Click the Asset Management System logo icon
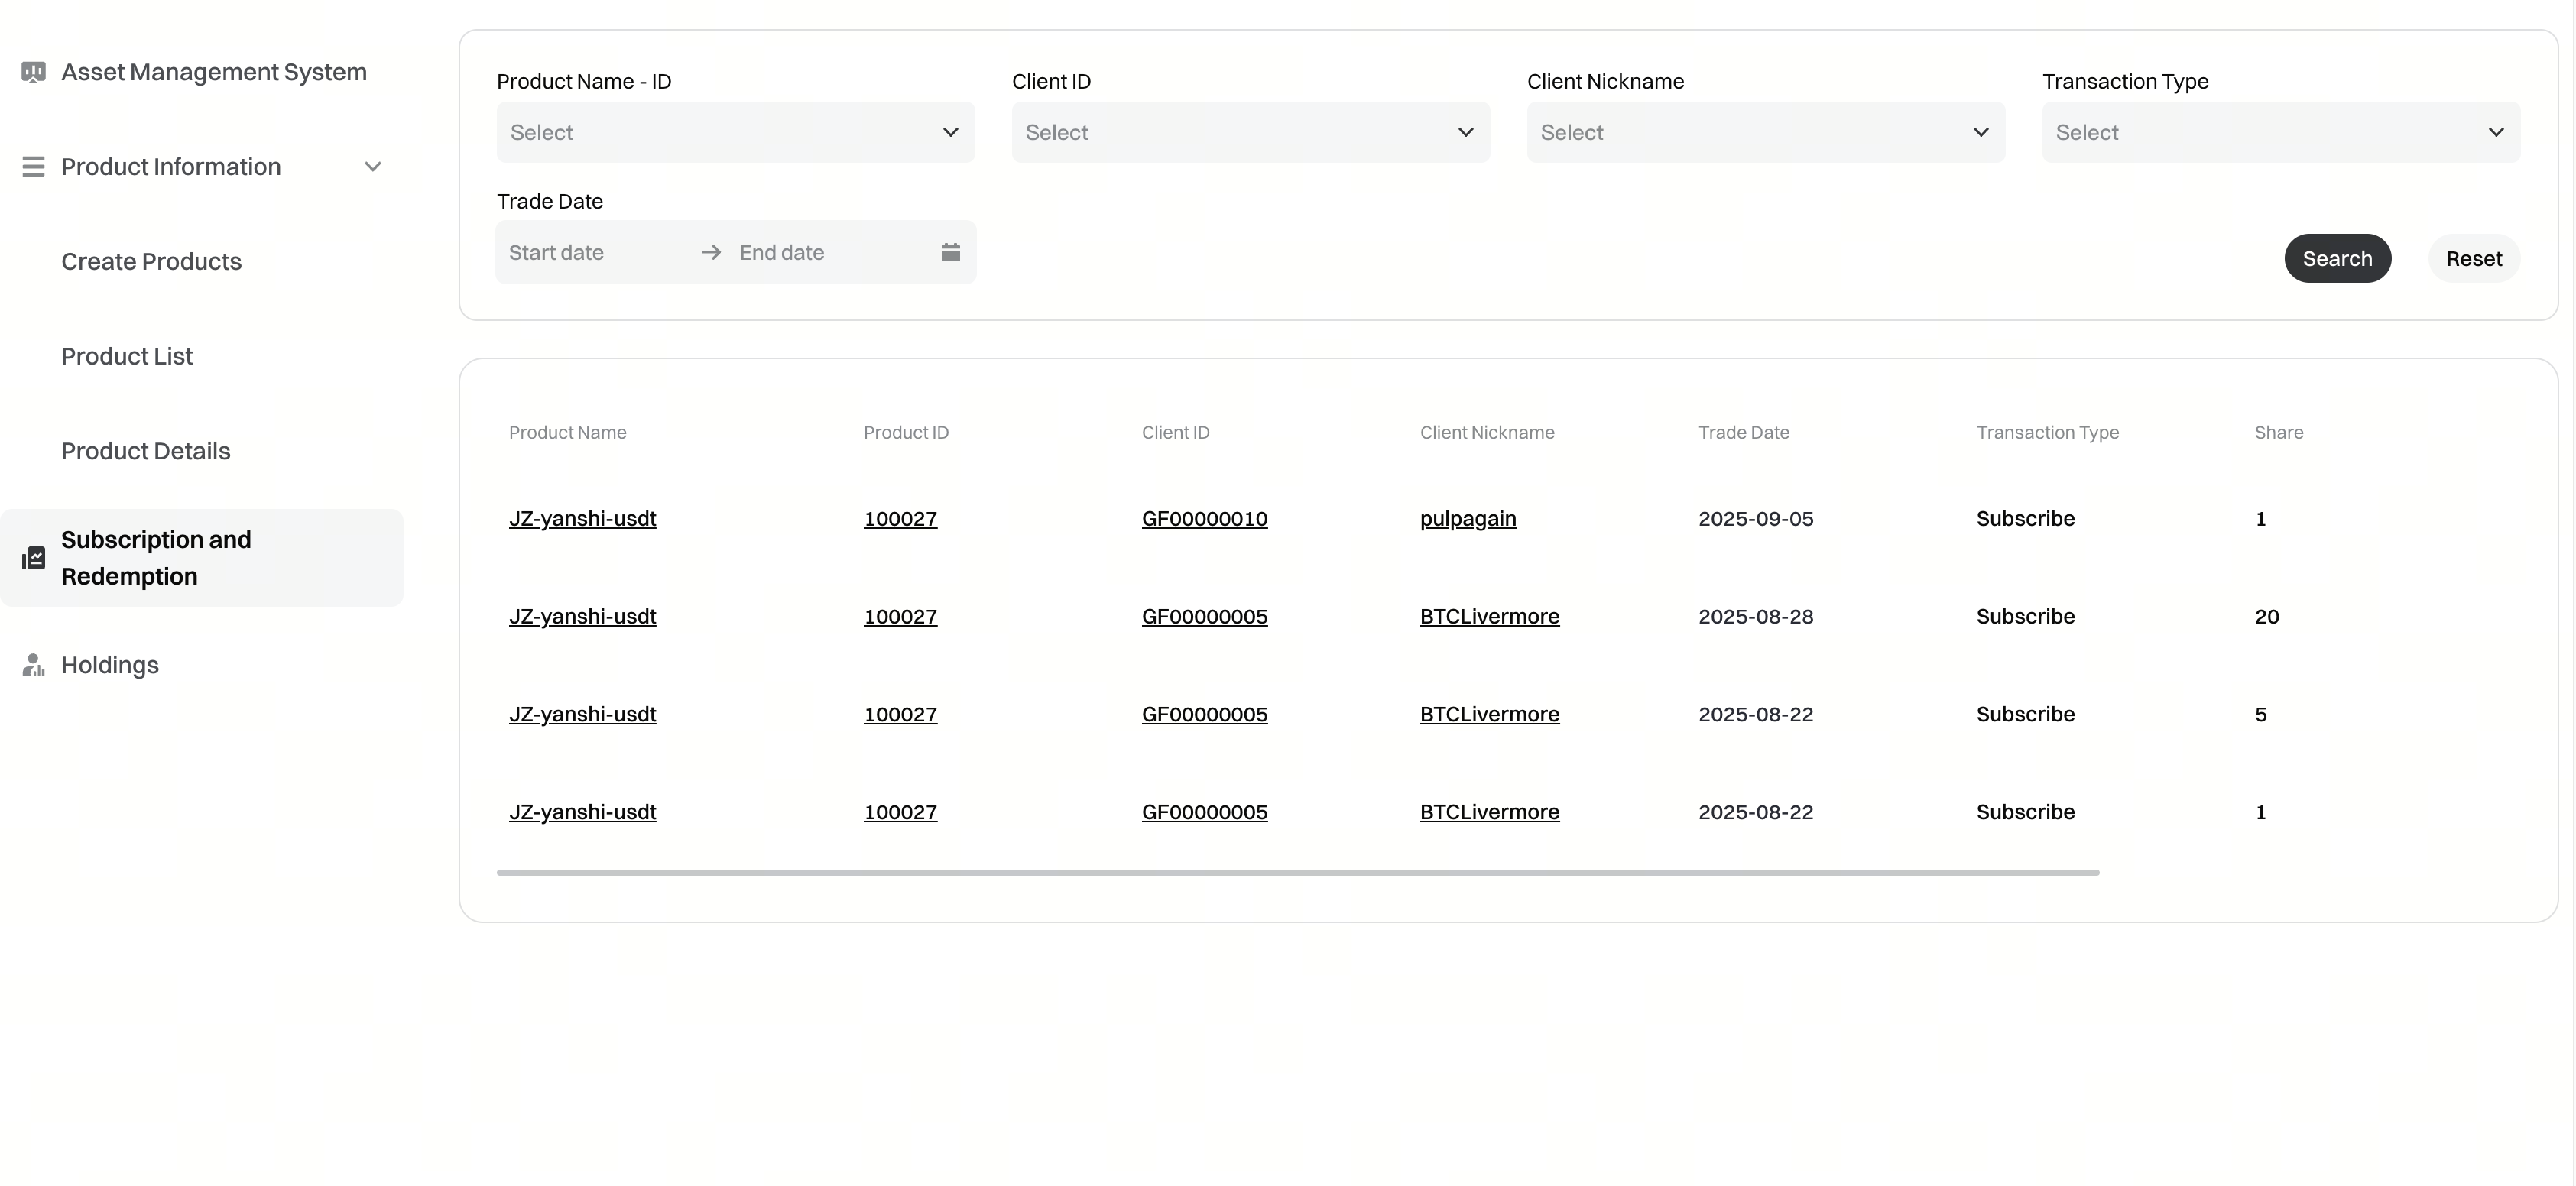 [33, 72]
